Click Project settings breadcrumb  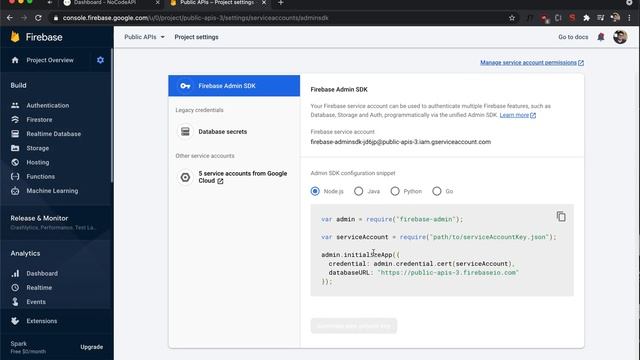196,37
